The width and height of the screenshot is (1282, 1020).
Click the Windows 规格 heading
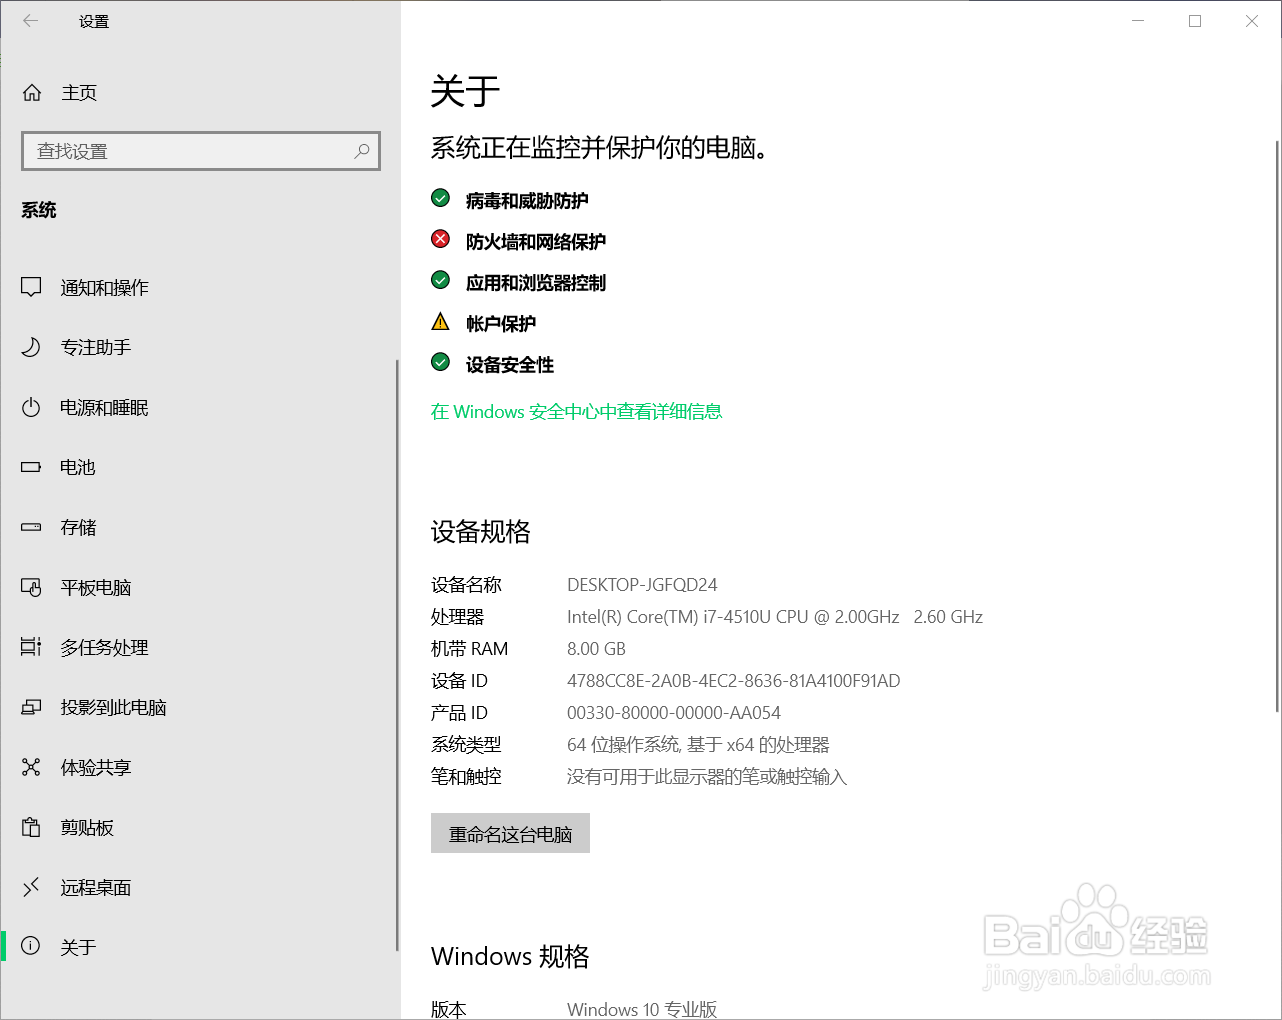(x=510, y=956)
